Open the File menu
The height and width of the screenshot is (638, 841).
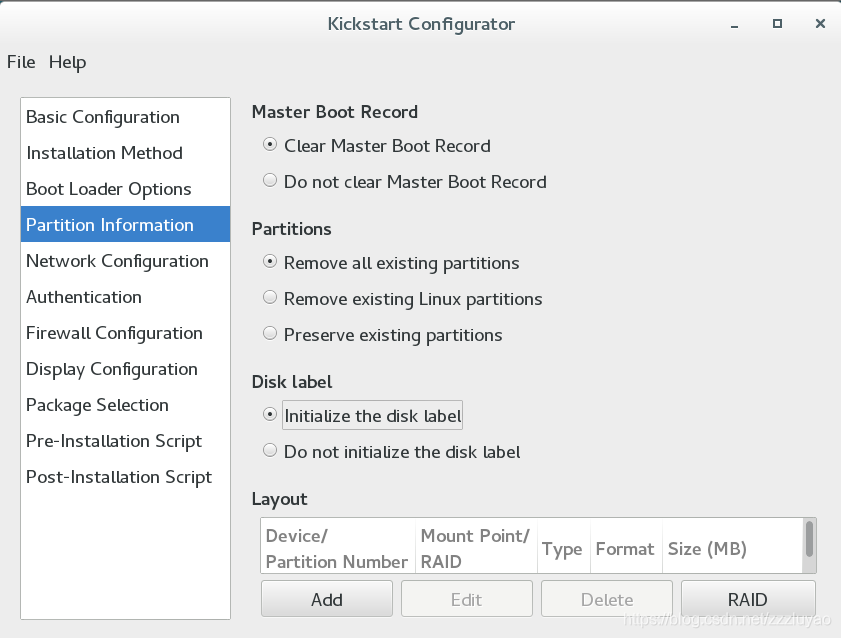(21, 62)
